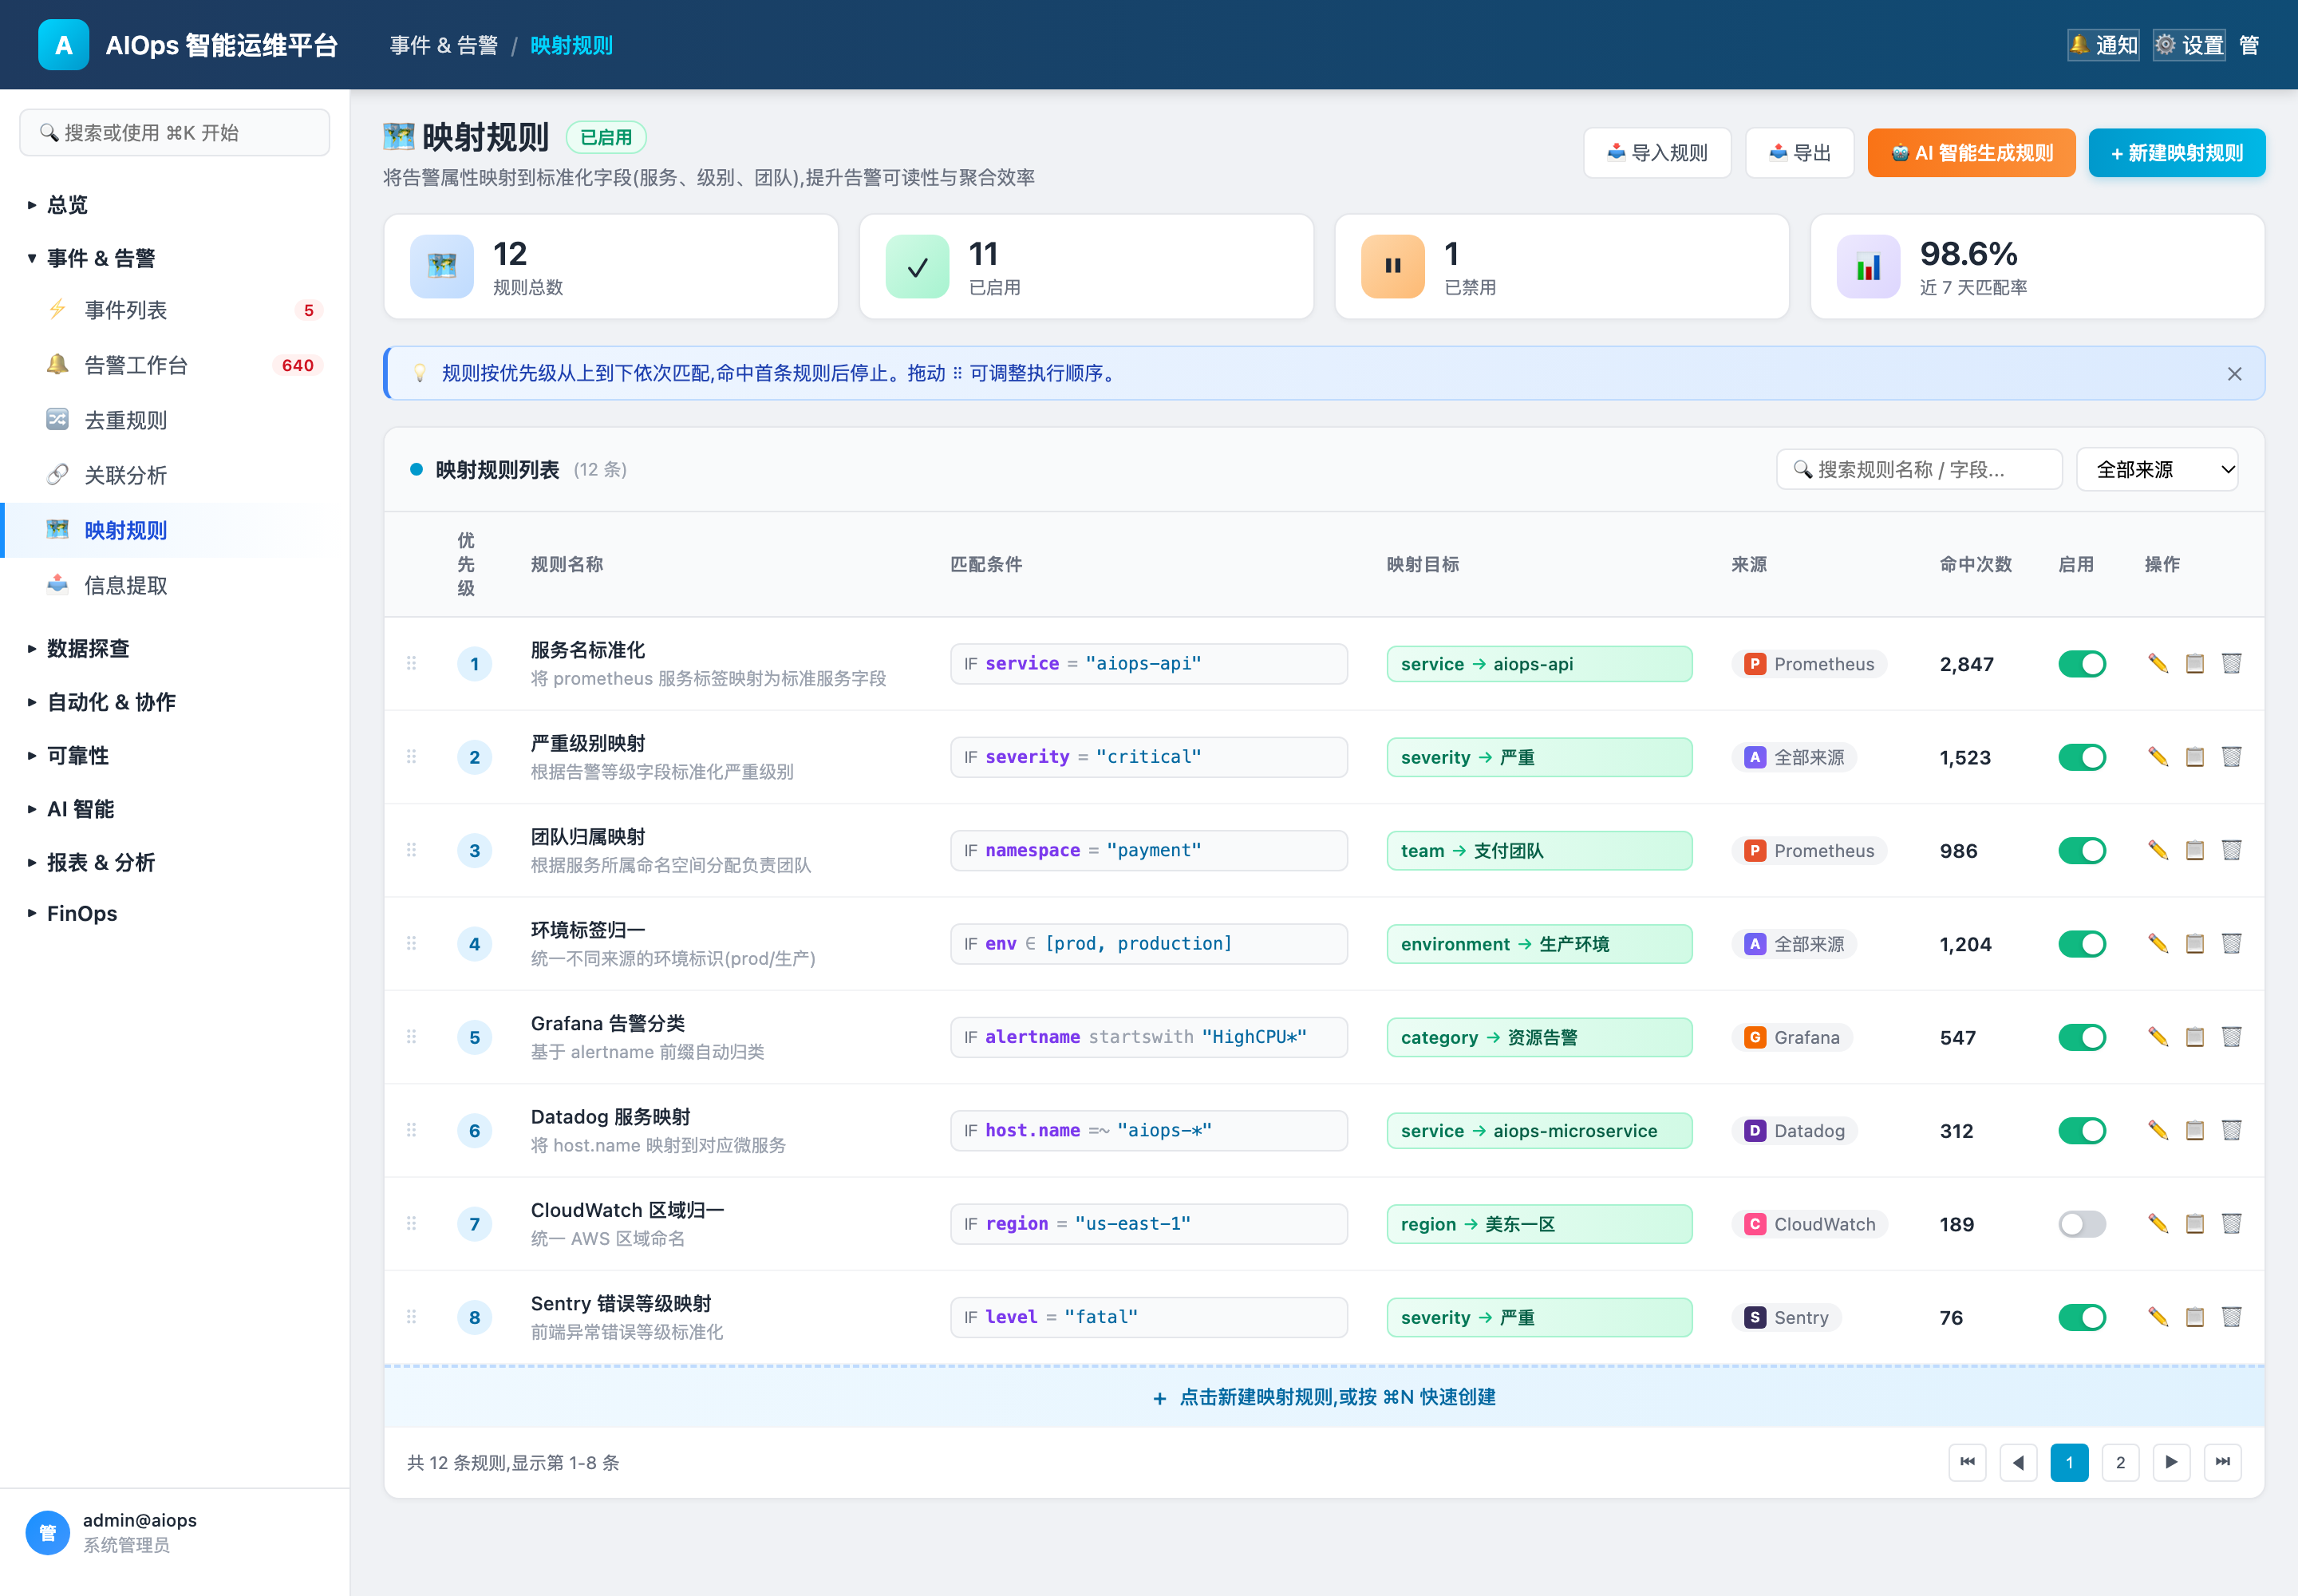
Task: Disable the 服务名标准化 rule toggle
Action: pos(2082,664)
